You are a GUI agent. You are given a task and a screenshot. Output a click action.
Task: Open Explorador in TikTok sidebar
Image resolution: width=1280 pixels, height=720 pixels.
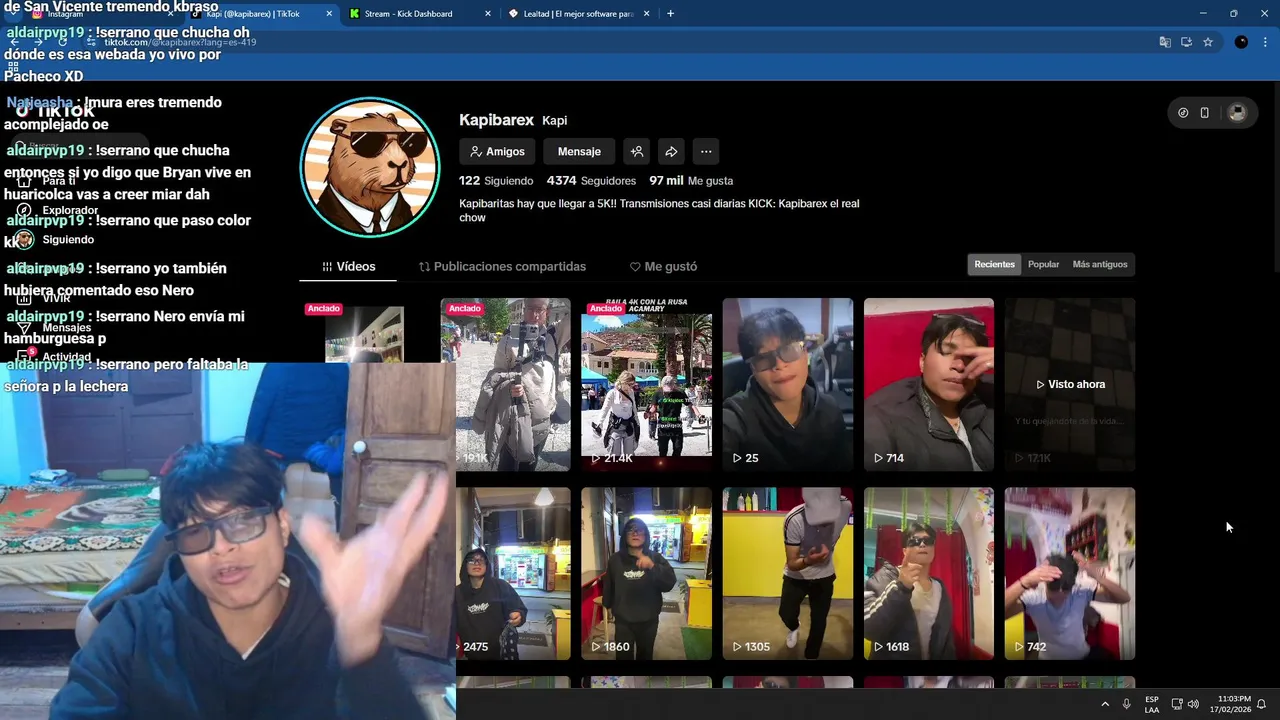70,211
